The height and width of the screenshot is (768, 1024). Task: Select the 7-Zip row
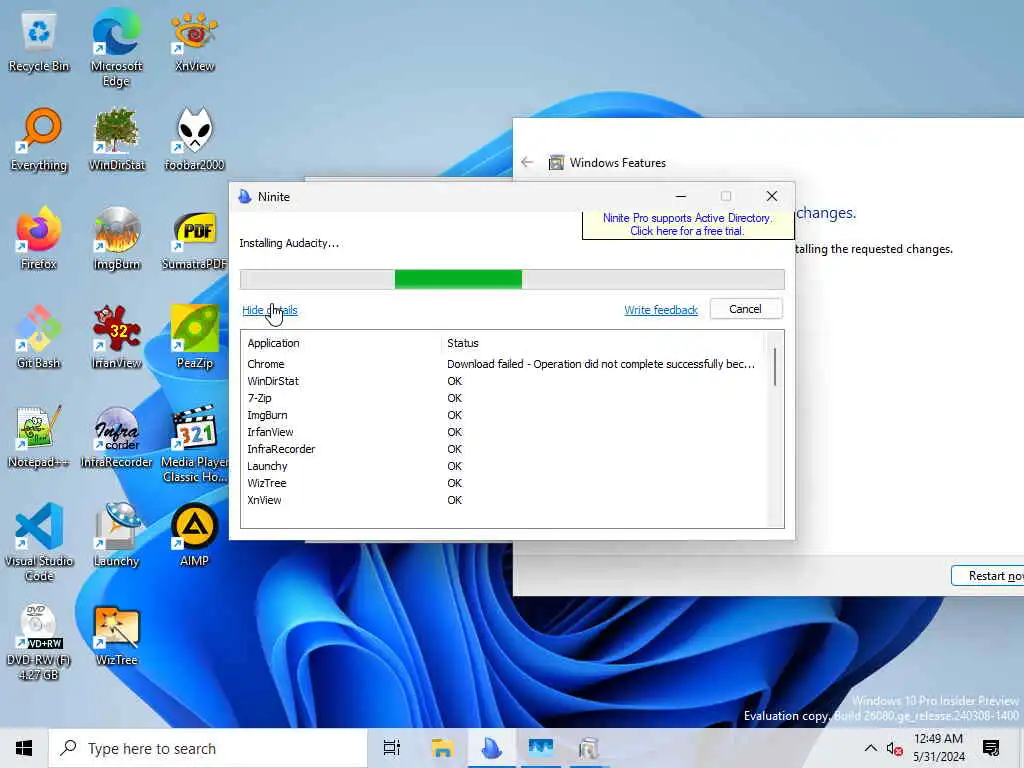point(502,398)
